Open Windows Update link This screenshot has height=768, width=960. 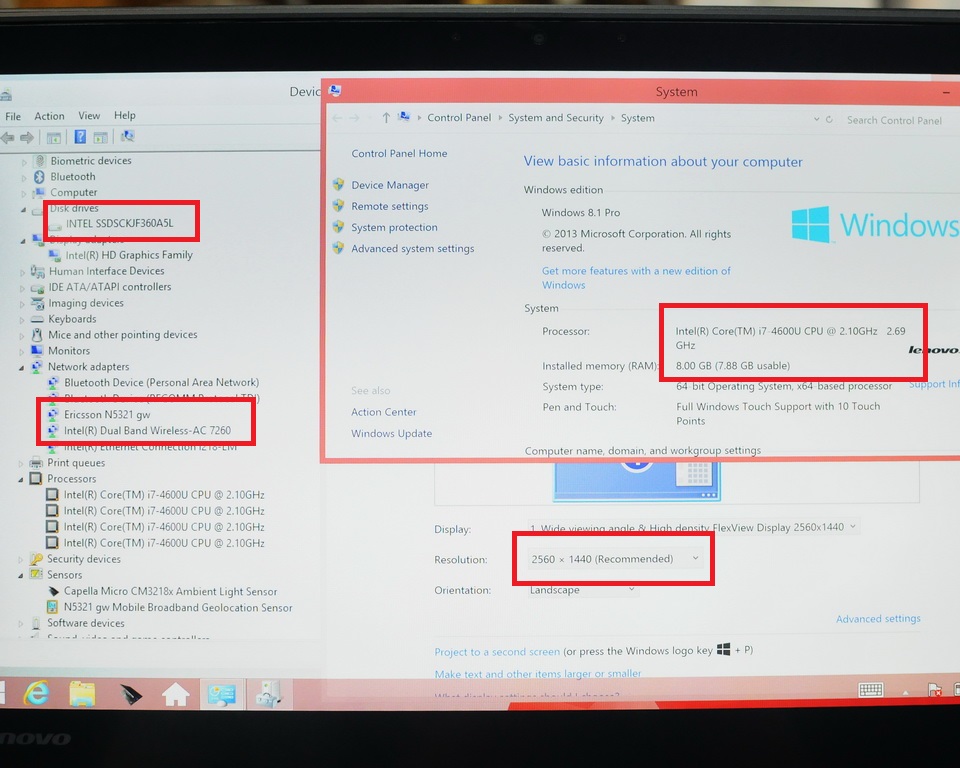[391, 434]
